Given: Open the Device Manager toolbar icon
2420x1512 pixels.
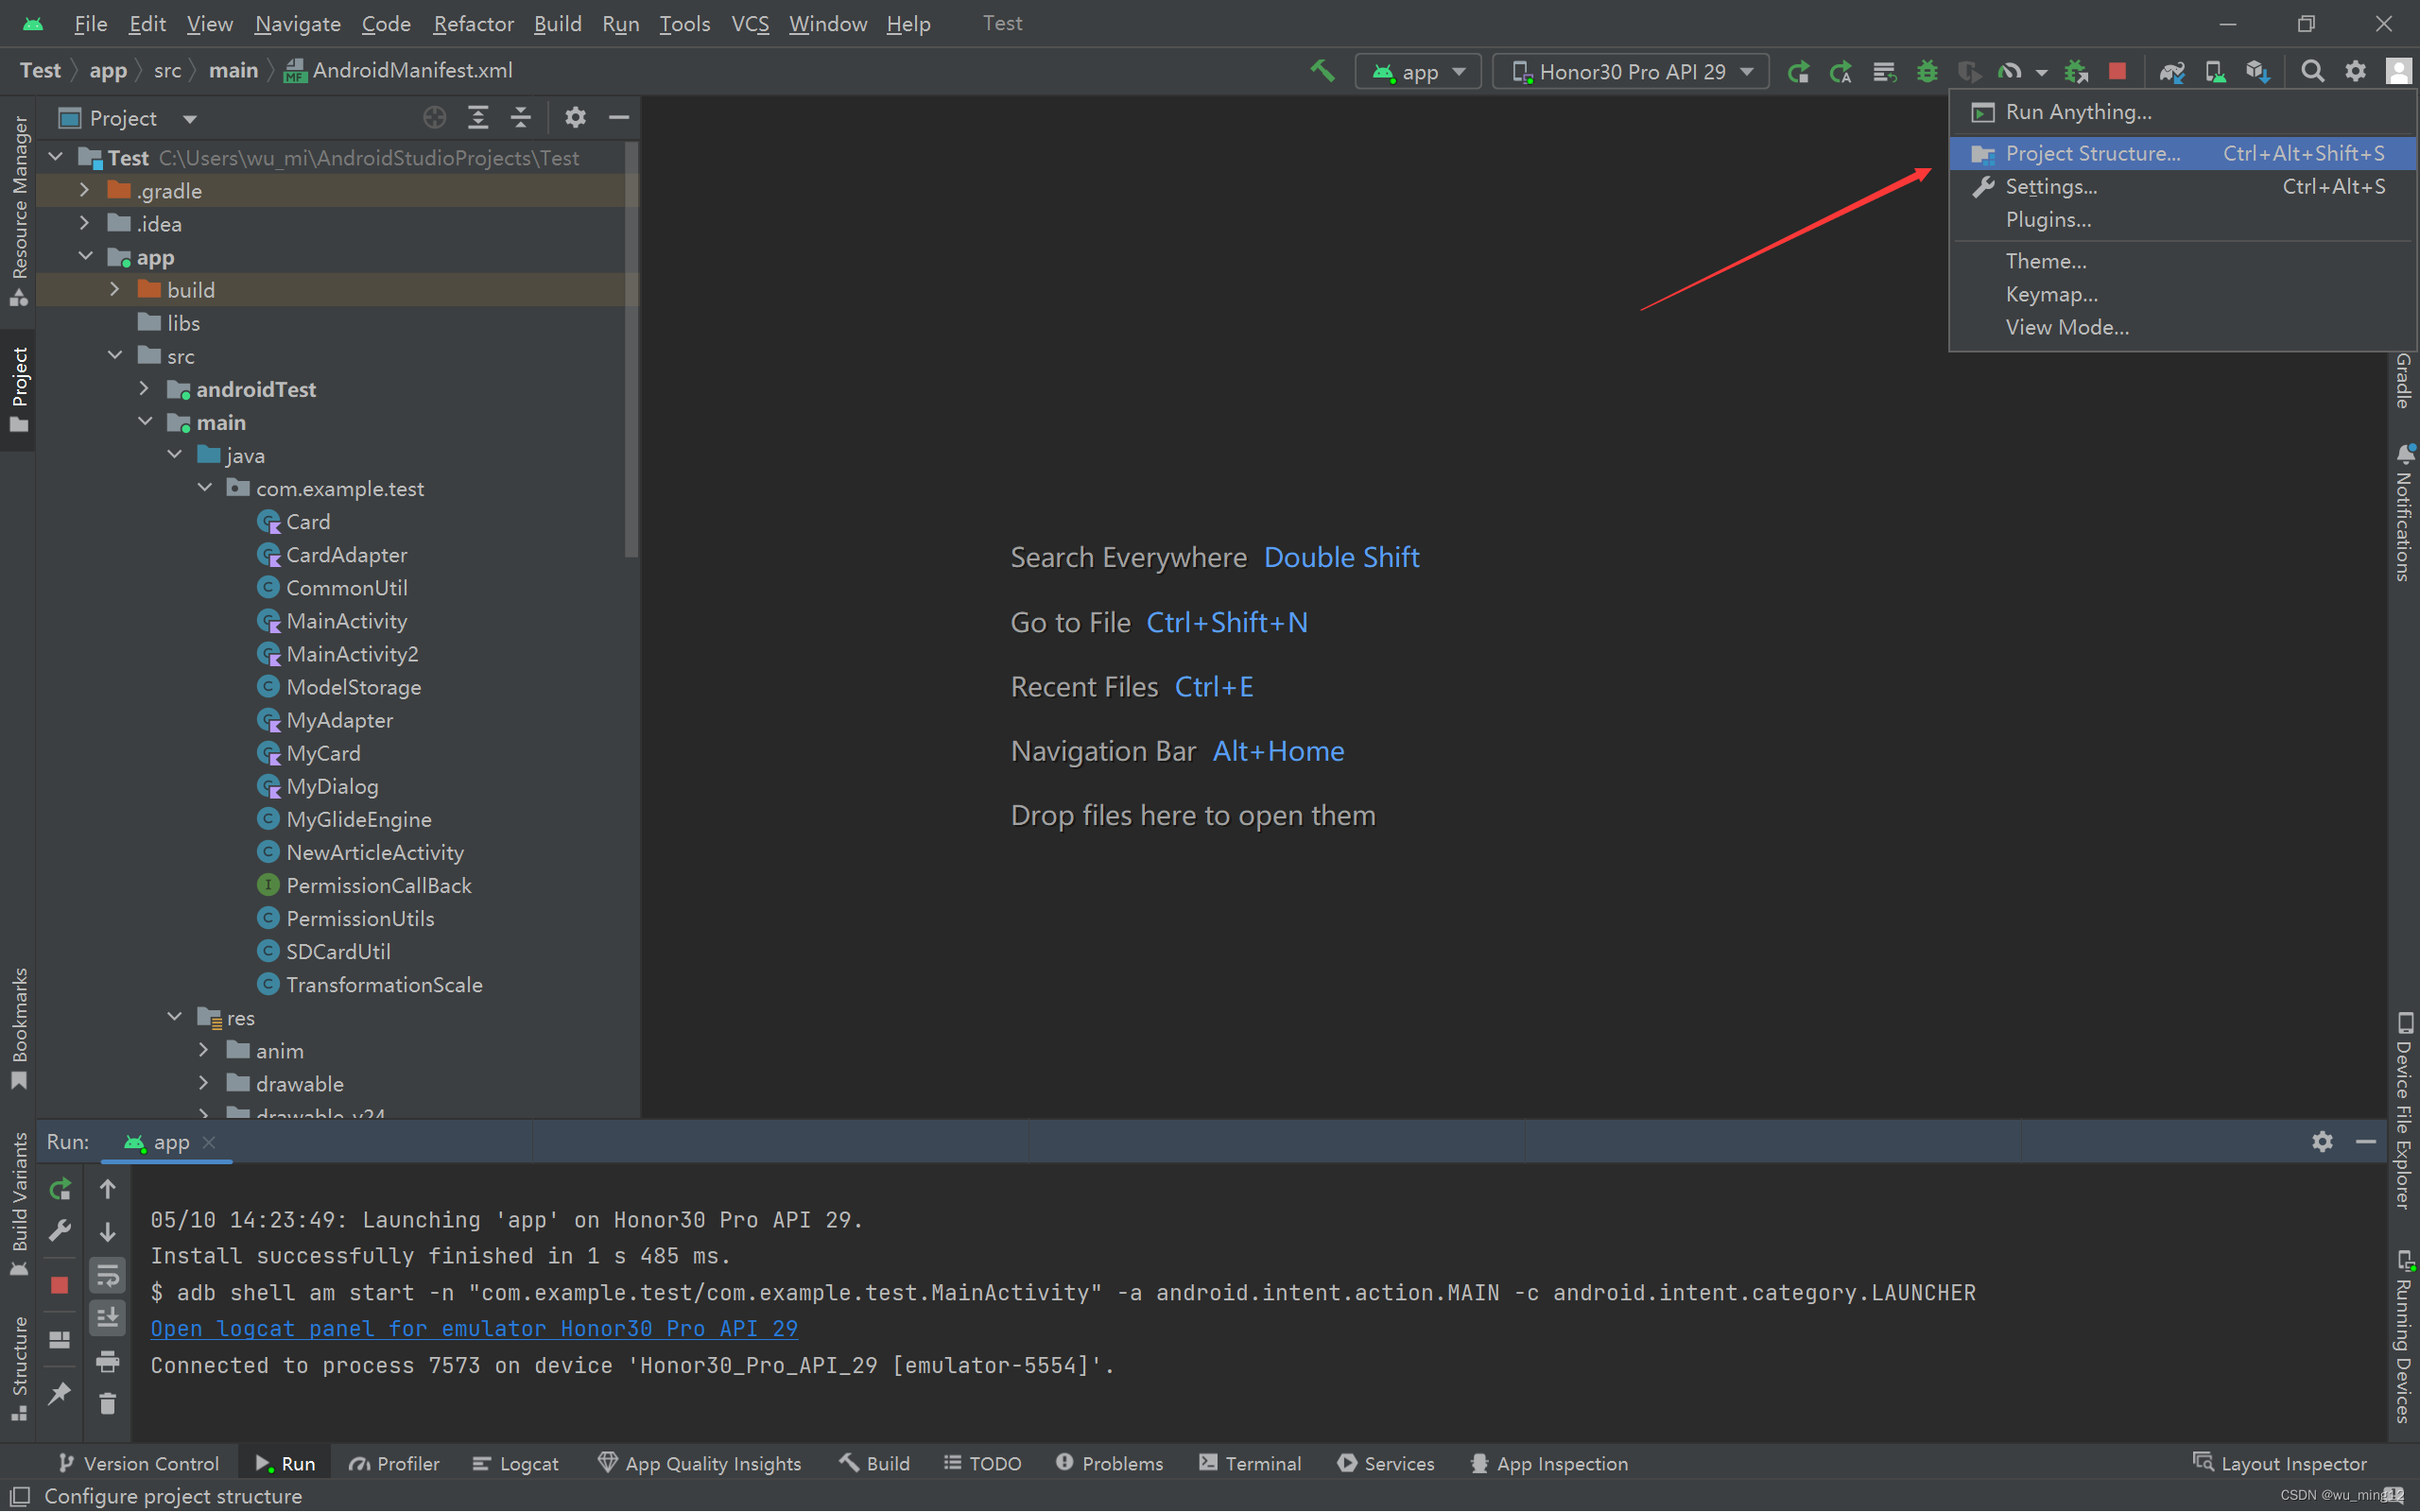Looking at the screenshot, I should tap(2215, 71).
